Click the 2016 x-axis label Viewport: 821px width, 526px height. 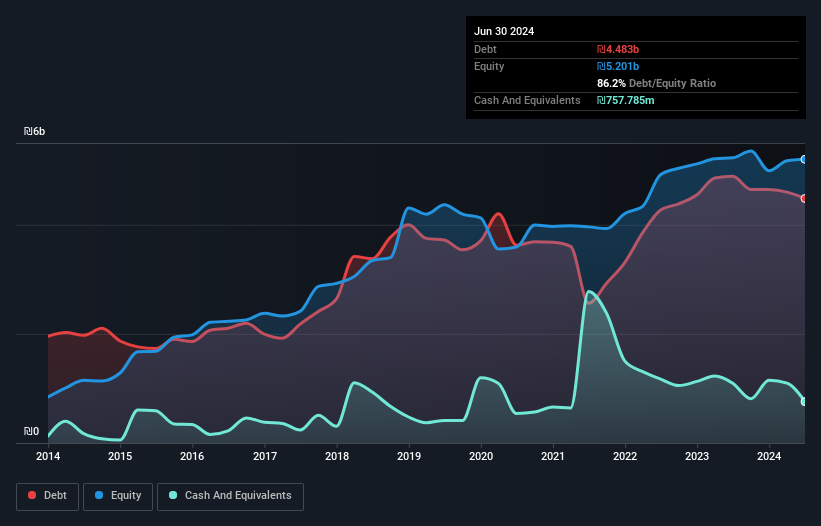tap(192, 456)
